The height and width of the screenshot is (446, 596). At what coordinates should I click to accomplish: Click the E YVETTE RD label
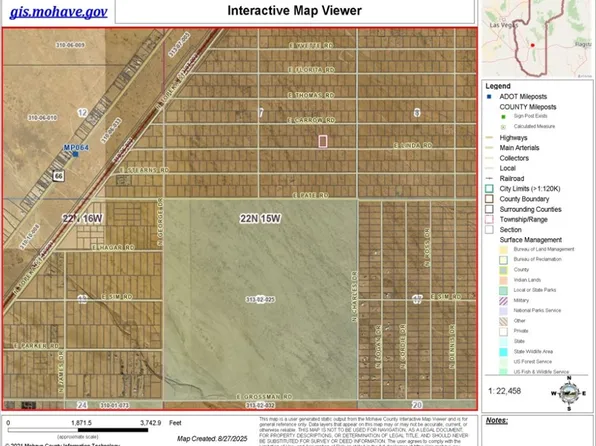coord(311,45)
